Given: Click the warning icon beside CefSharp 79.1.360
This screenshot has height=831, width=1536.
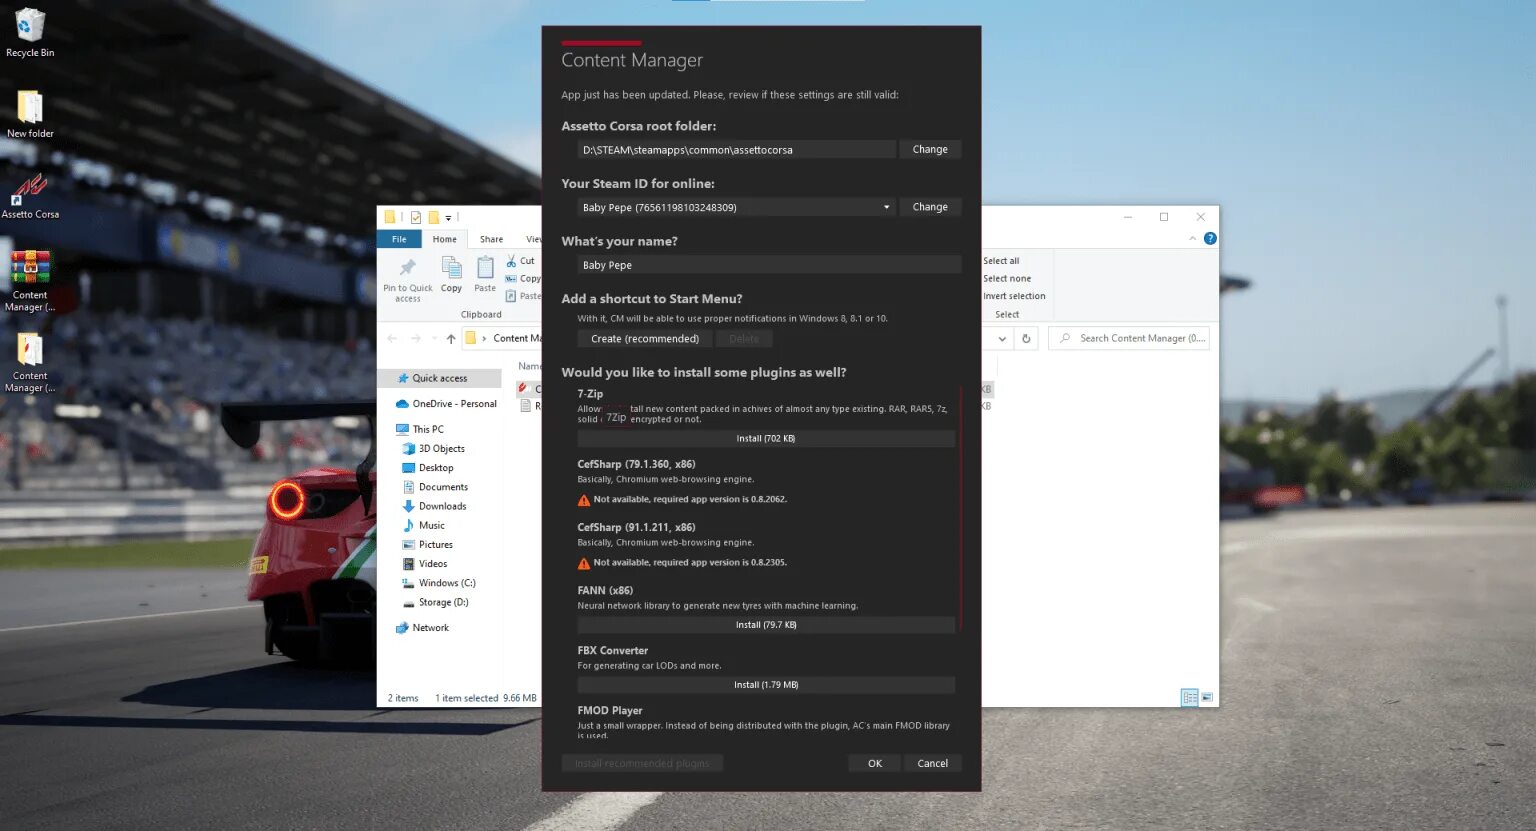Looking at the screenshot, I should pos(584,500).
